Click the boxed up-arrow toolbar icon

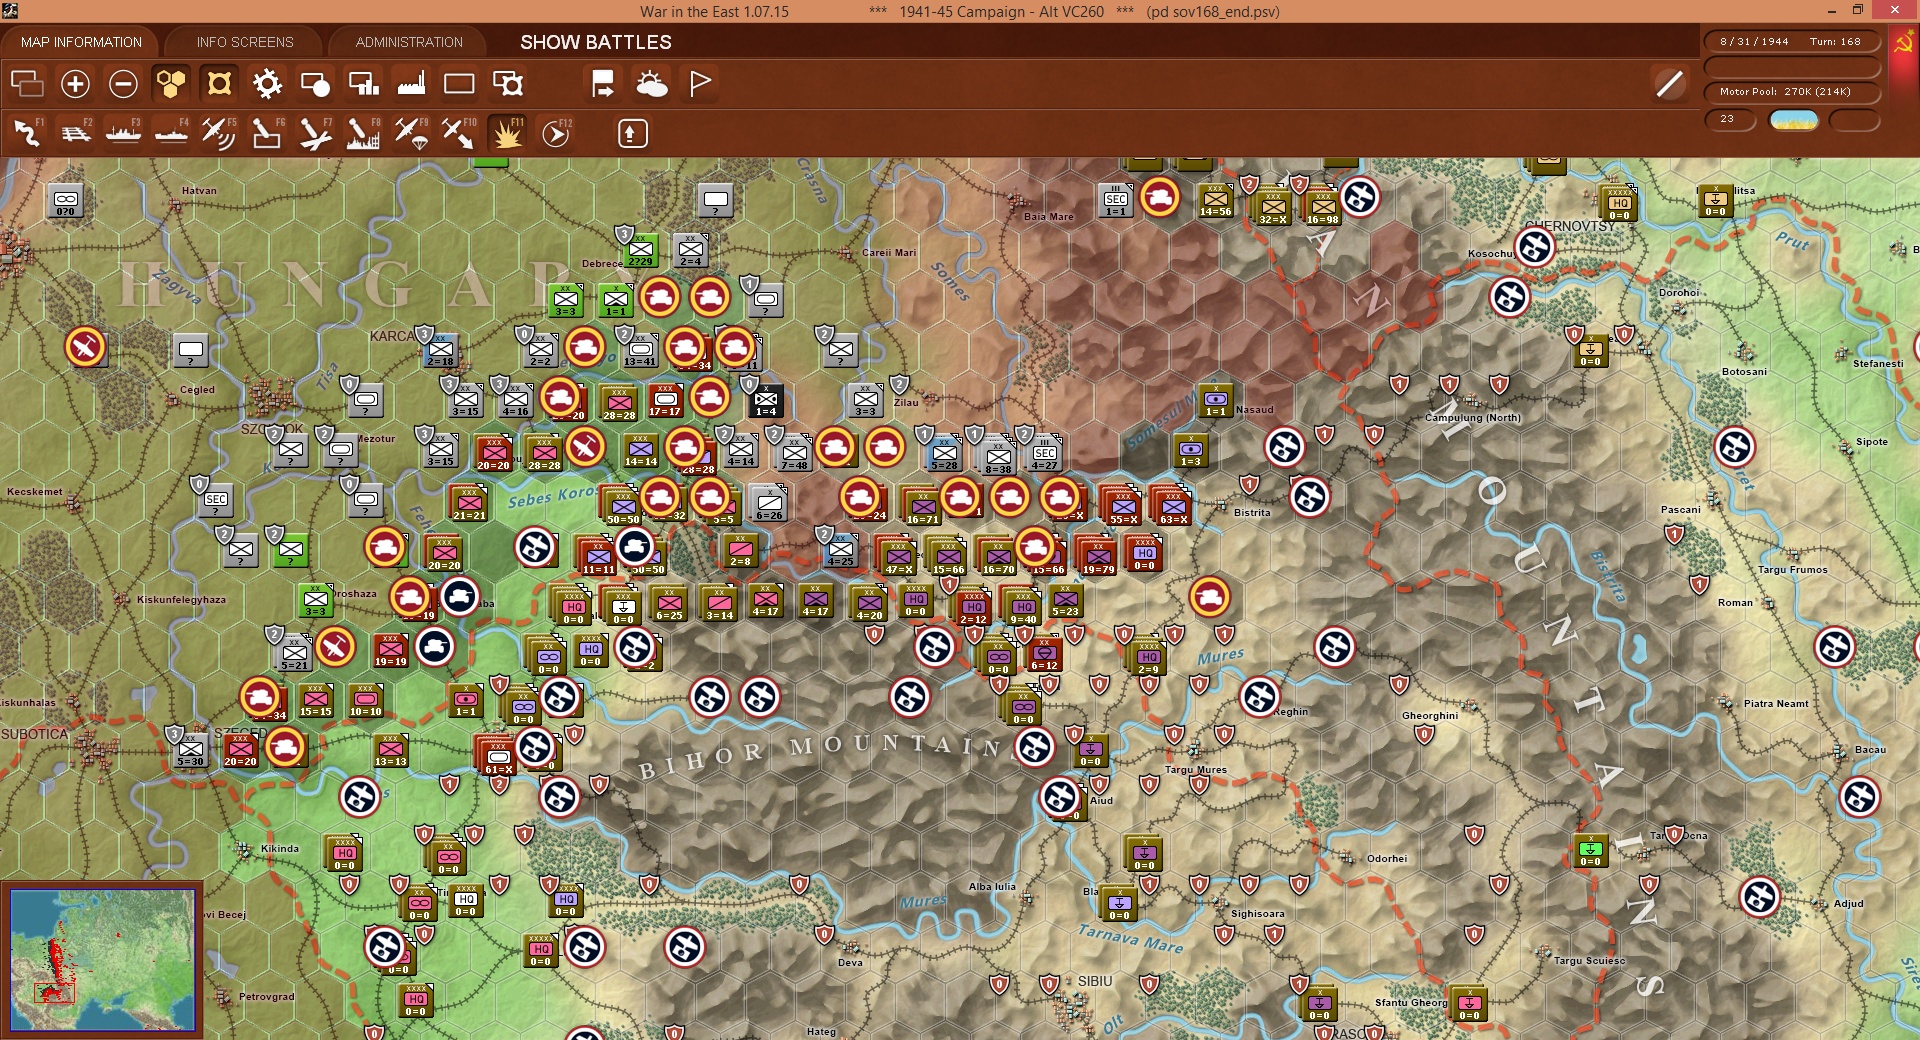pos(632,133)
